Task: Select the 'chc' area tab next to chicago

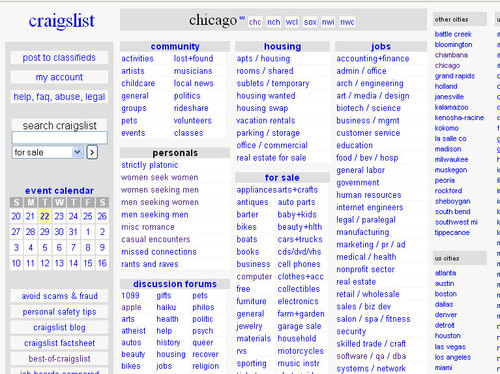Action: [x=255, y=22]
